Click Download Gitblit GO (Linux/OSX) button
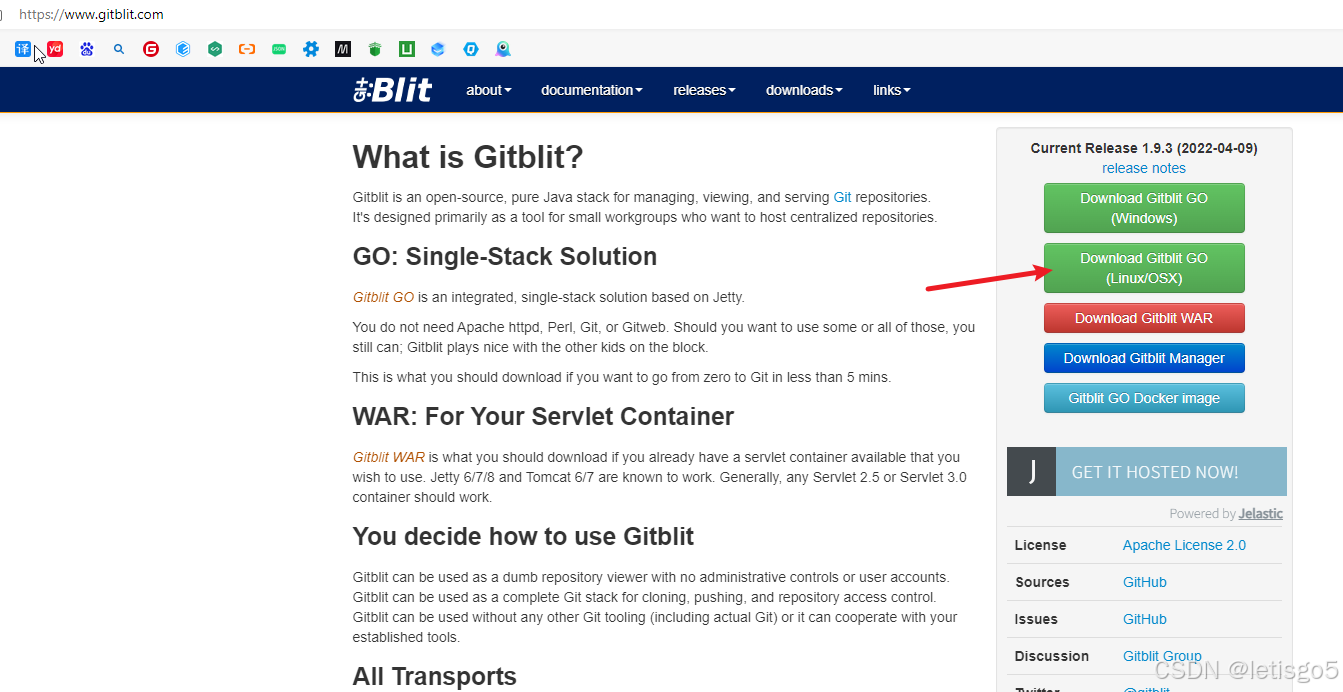Screen dimensions: 1343x692 pyautogui.click(x=1144, y=268)
